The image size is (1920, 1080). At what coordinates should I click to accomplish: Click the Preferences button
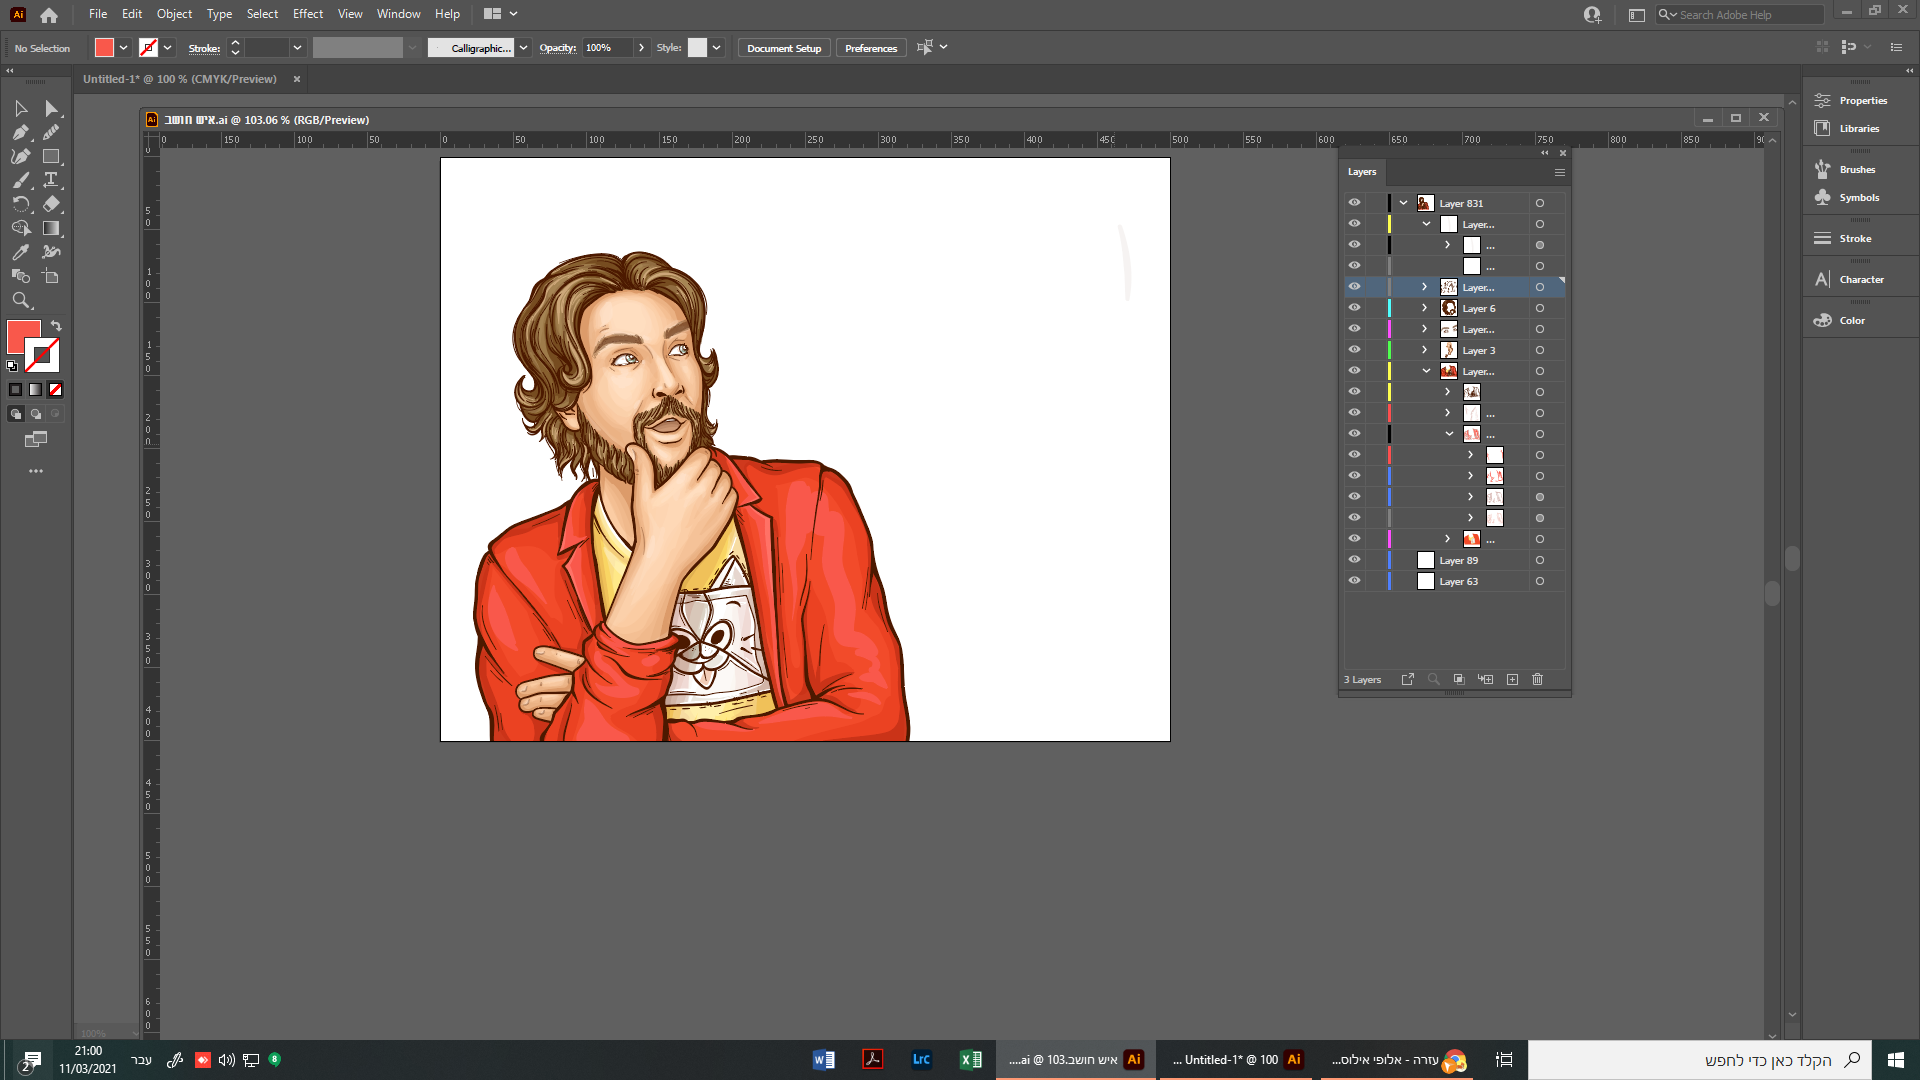tap(870, 48)
